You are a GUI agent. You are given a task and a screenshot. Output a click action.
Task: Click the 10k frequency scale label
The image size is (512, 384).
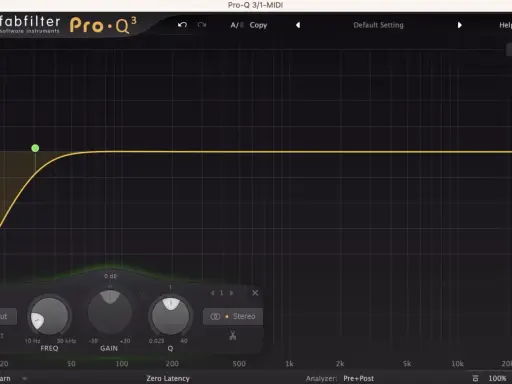coord(457,364)
